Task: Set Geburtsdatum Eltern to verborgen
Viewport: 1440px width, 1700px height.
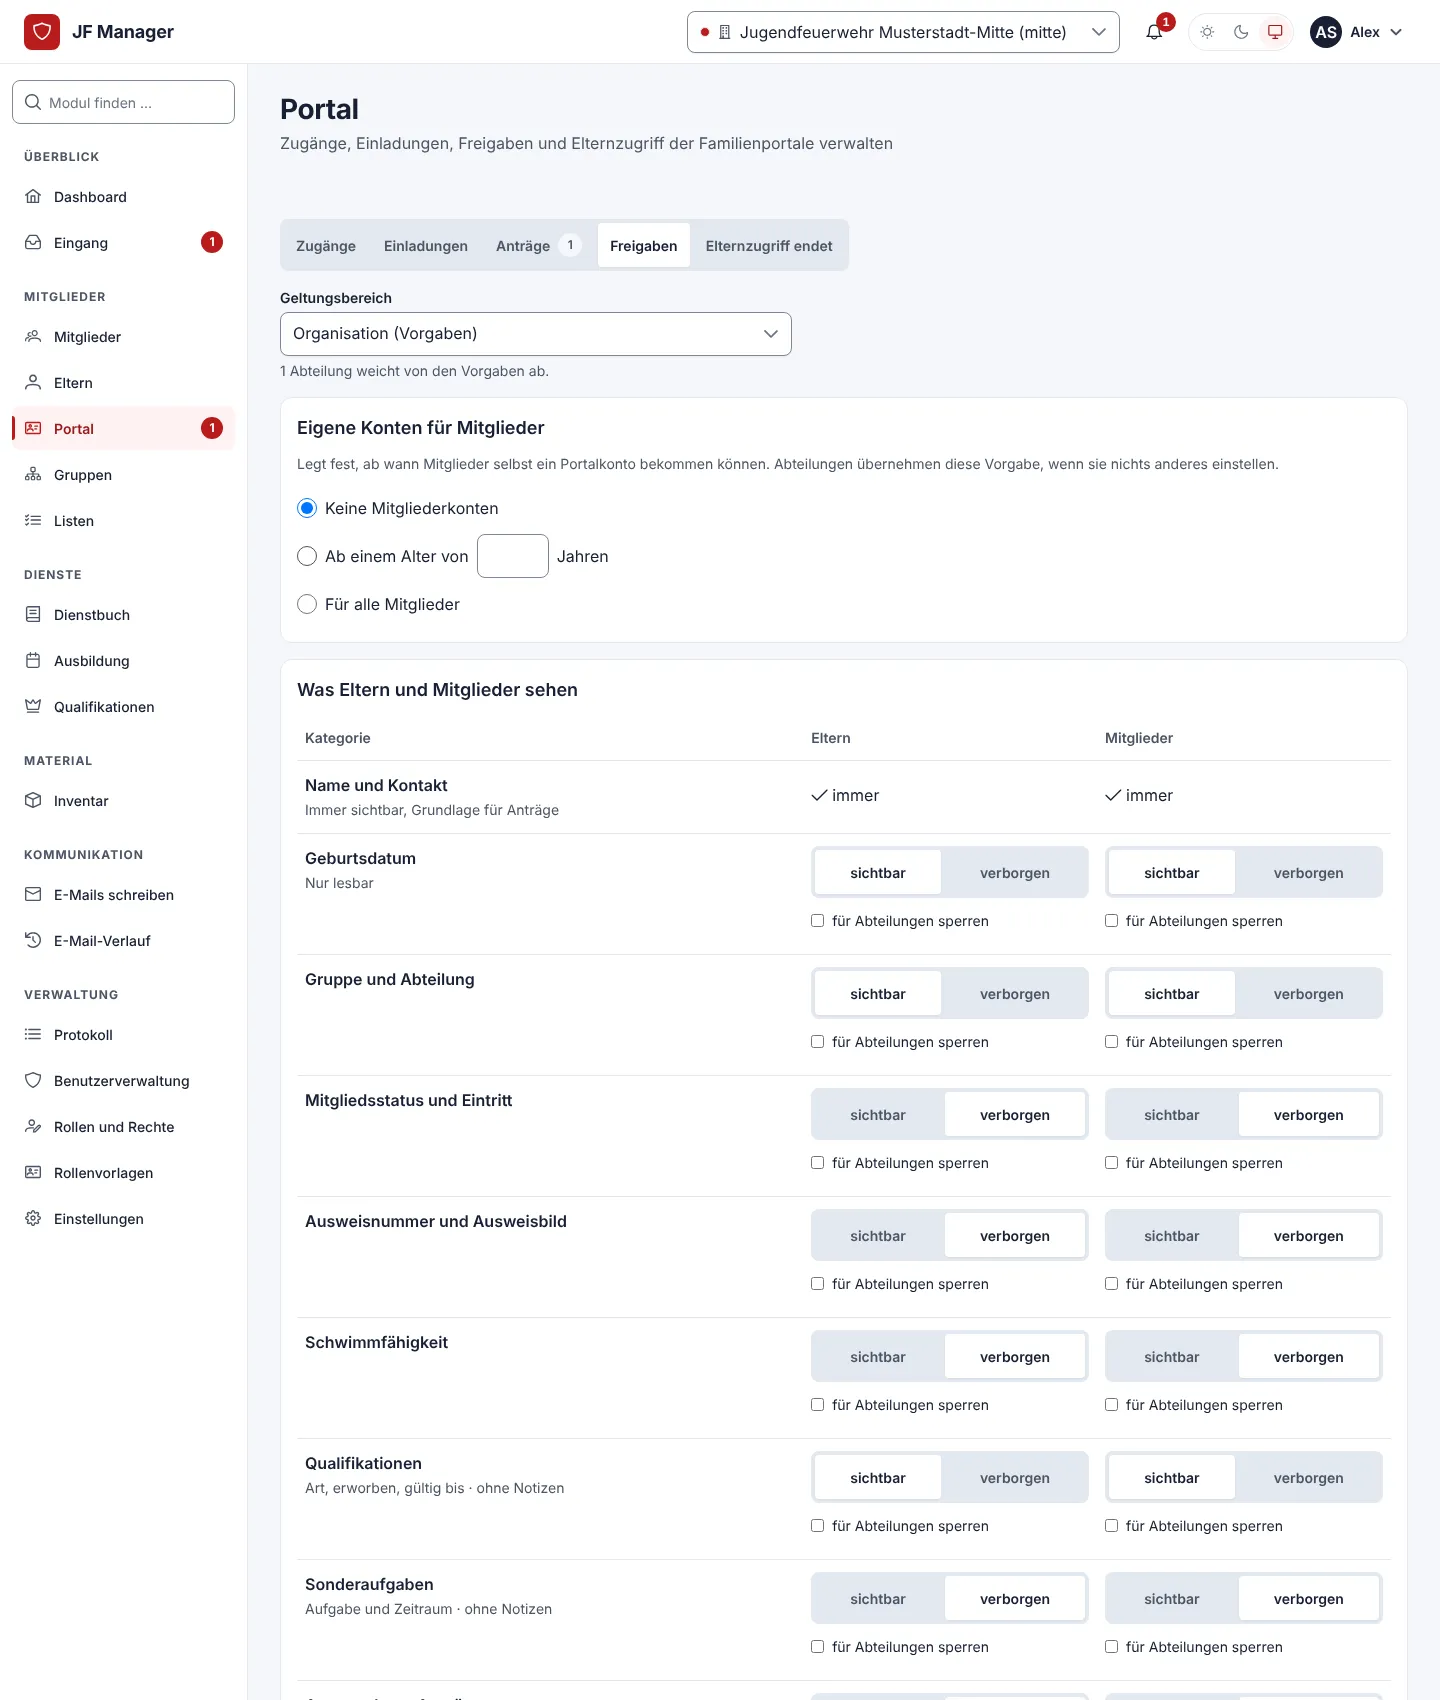Action: tap(1015, 873)
